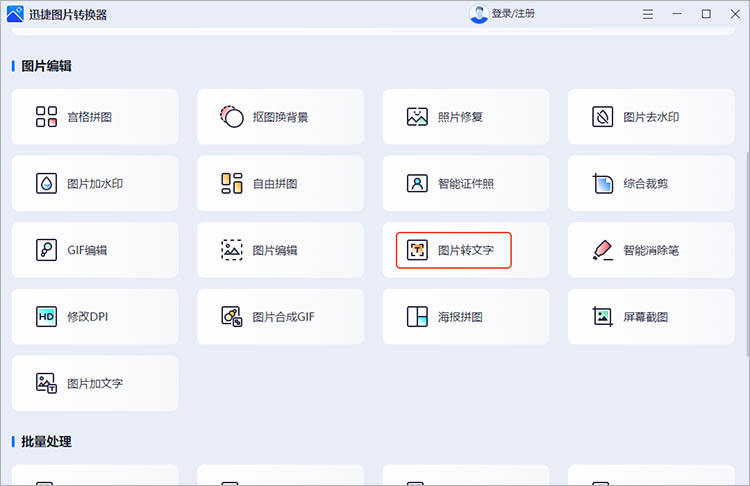
Task: Select the 综合裁剪 label
Action: pos(646,184)
